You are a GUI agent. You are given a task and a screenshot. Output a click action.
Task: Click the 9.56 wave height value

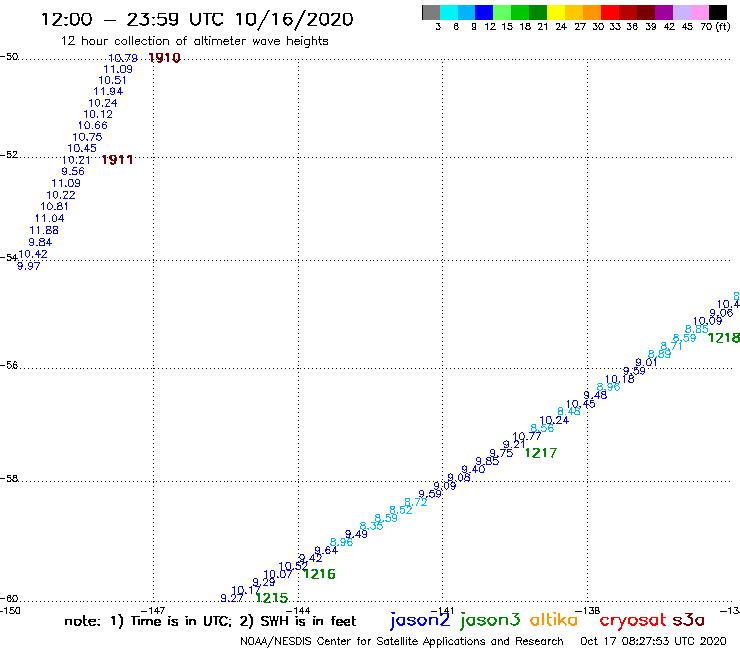[73, 171]
